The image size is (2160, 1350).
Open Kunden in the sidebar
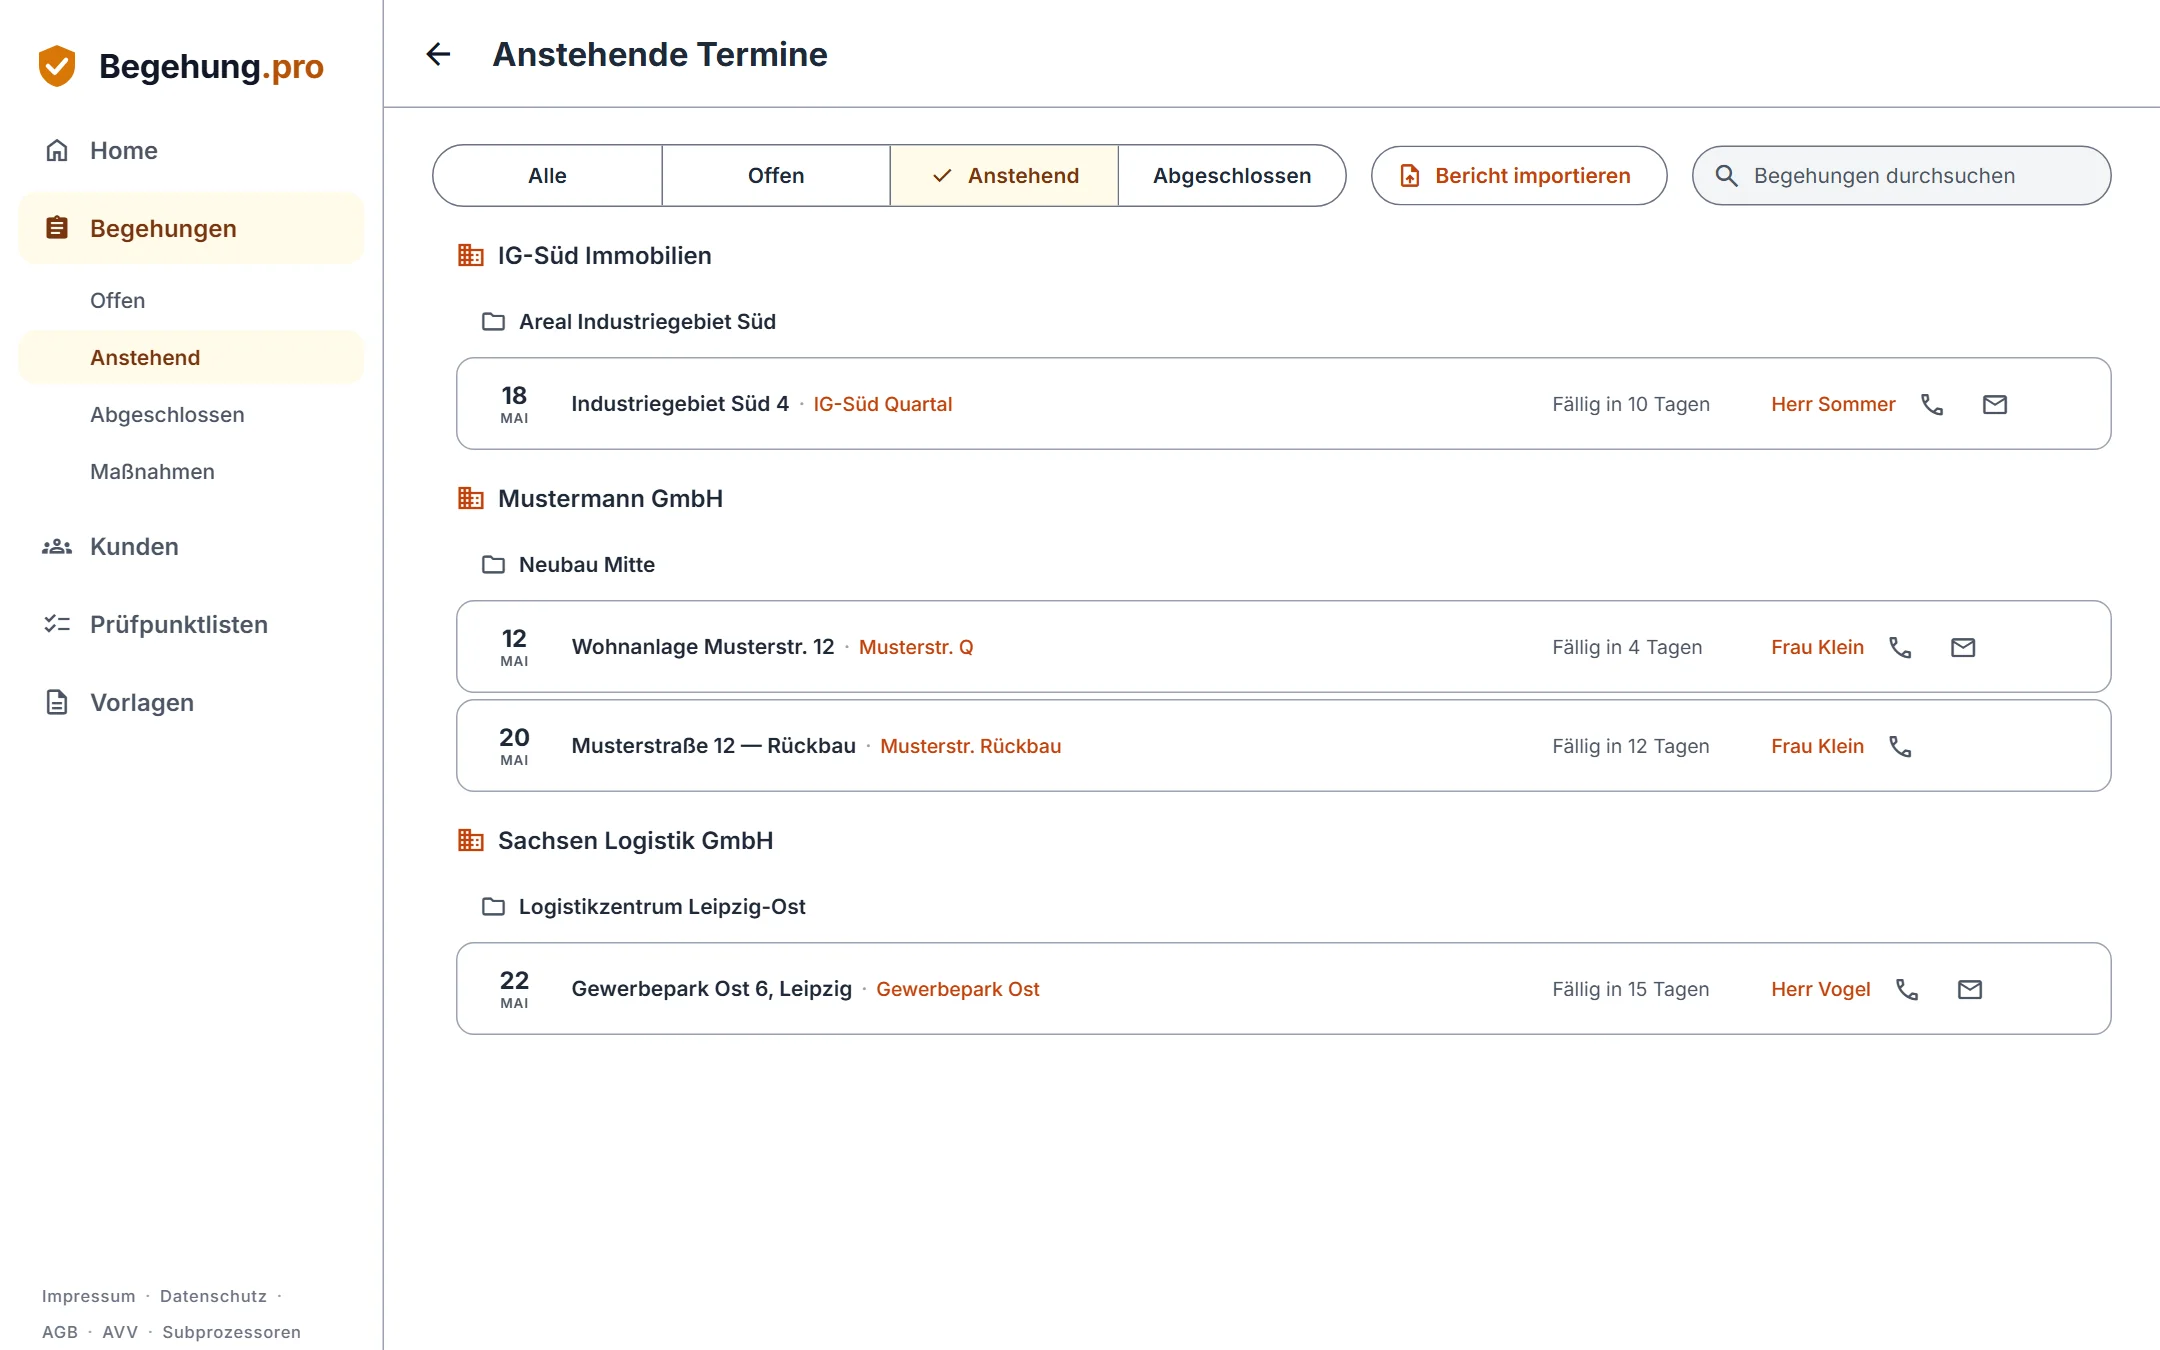coord(190,546)
